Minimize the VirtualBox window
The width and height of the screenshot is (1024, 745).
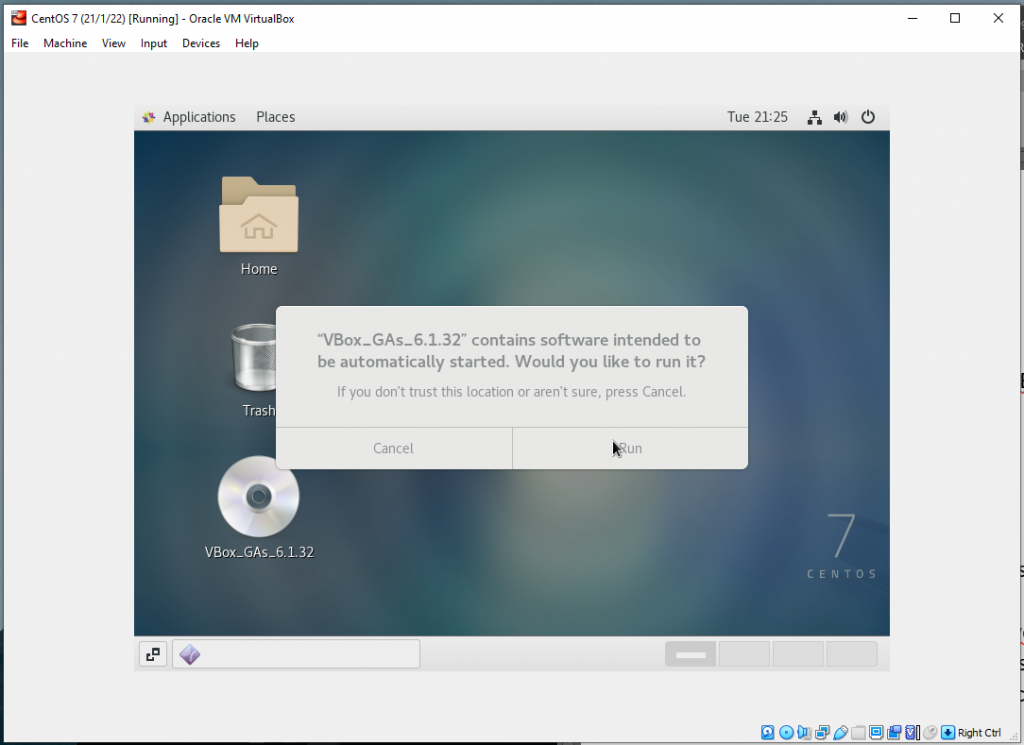912,18
